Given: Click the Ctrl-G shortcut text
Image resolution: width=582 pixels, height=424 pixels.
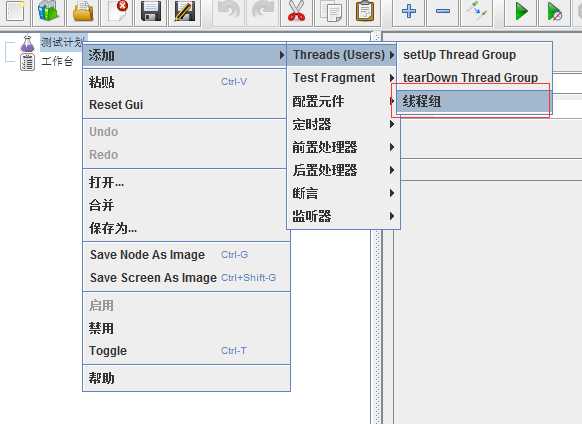Looking at the screenshot, I should [x=235, y=255].
